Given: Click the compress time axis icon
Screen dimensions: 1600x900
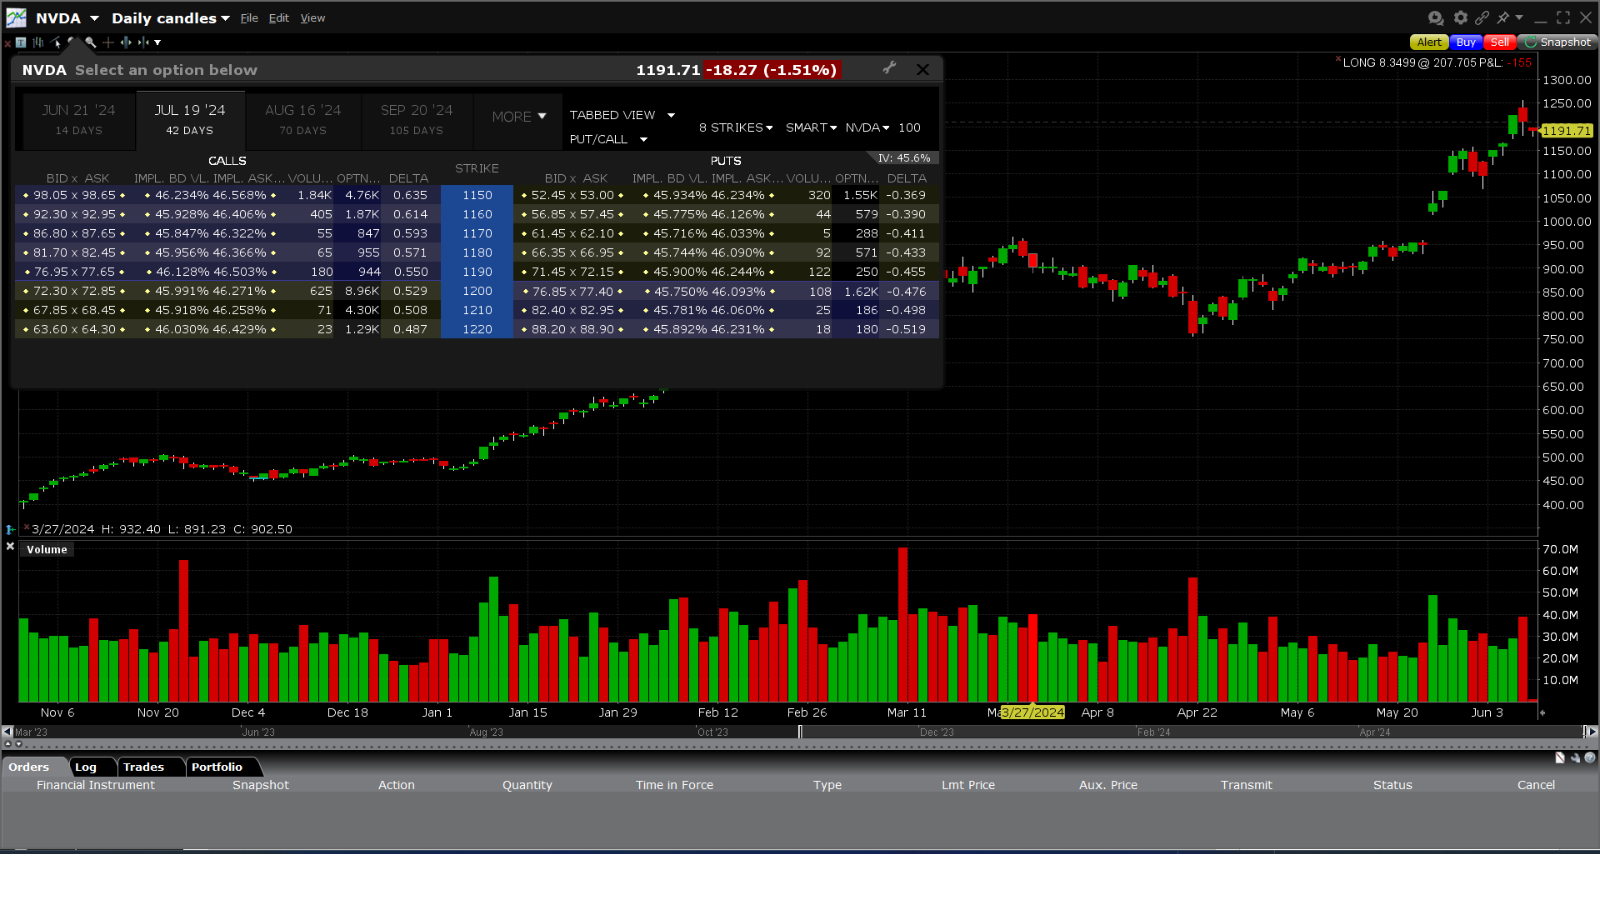Looking at the screenshot, I should [143, 42].
